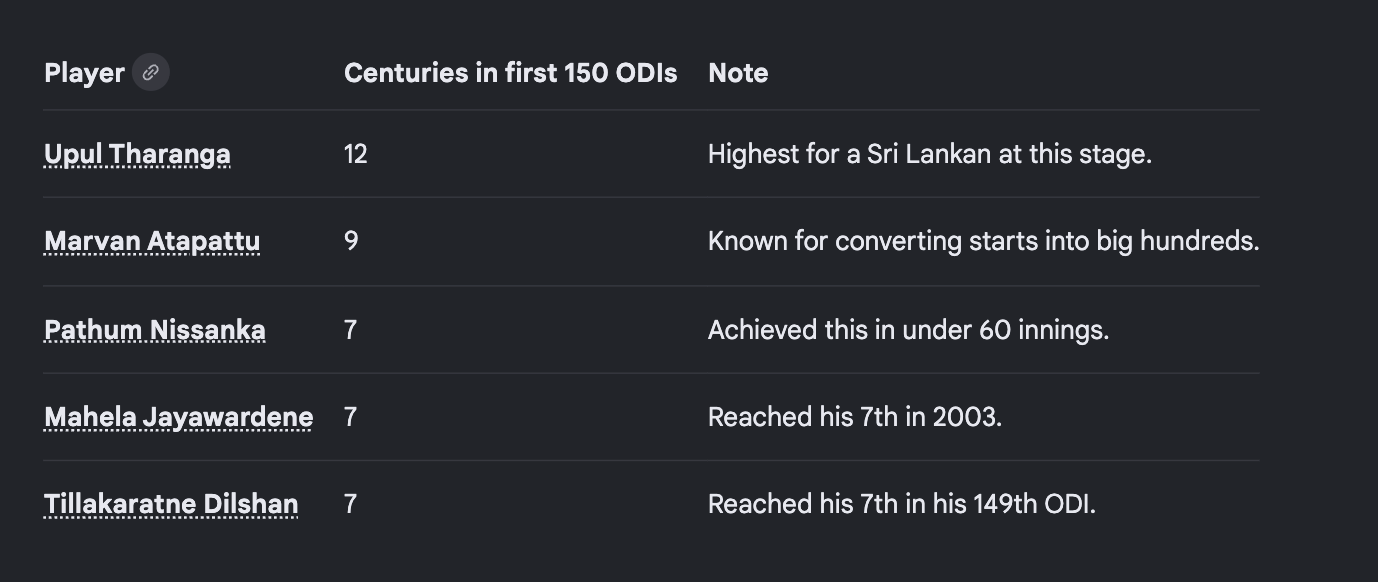The height and width of the screenshot is (582, 1378).
Task: Select the 'Reached his 7th in 2003' note
Action: click(855, 416)
